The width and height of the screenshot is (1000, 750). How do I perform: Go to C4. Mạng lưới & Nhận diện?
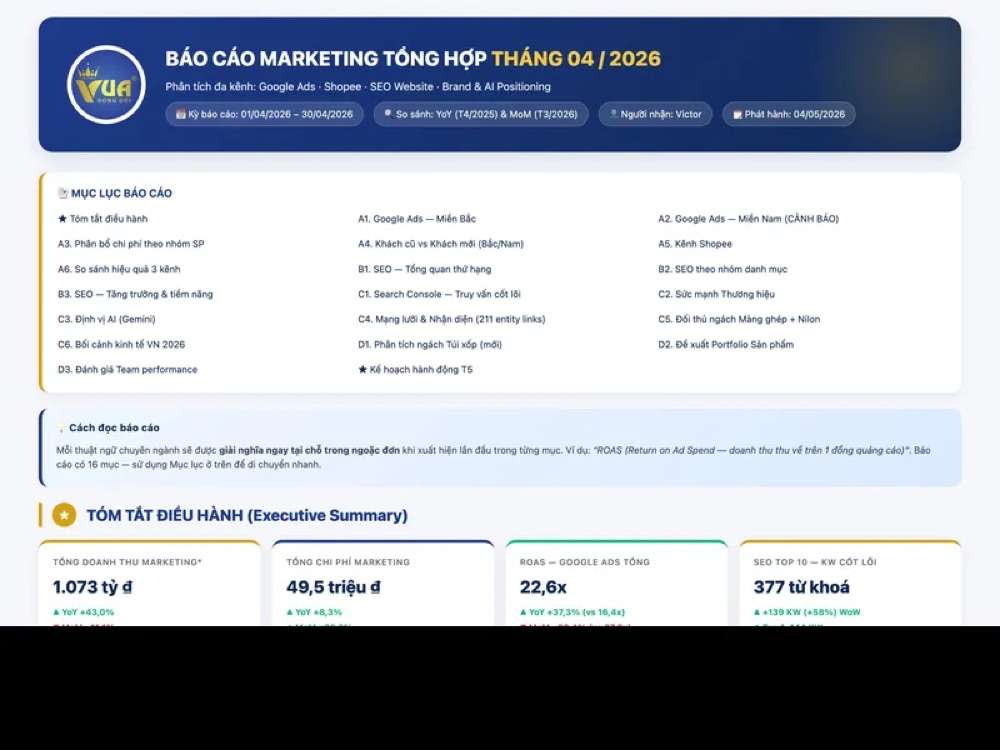[x=452, y=319]
